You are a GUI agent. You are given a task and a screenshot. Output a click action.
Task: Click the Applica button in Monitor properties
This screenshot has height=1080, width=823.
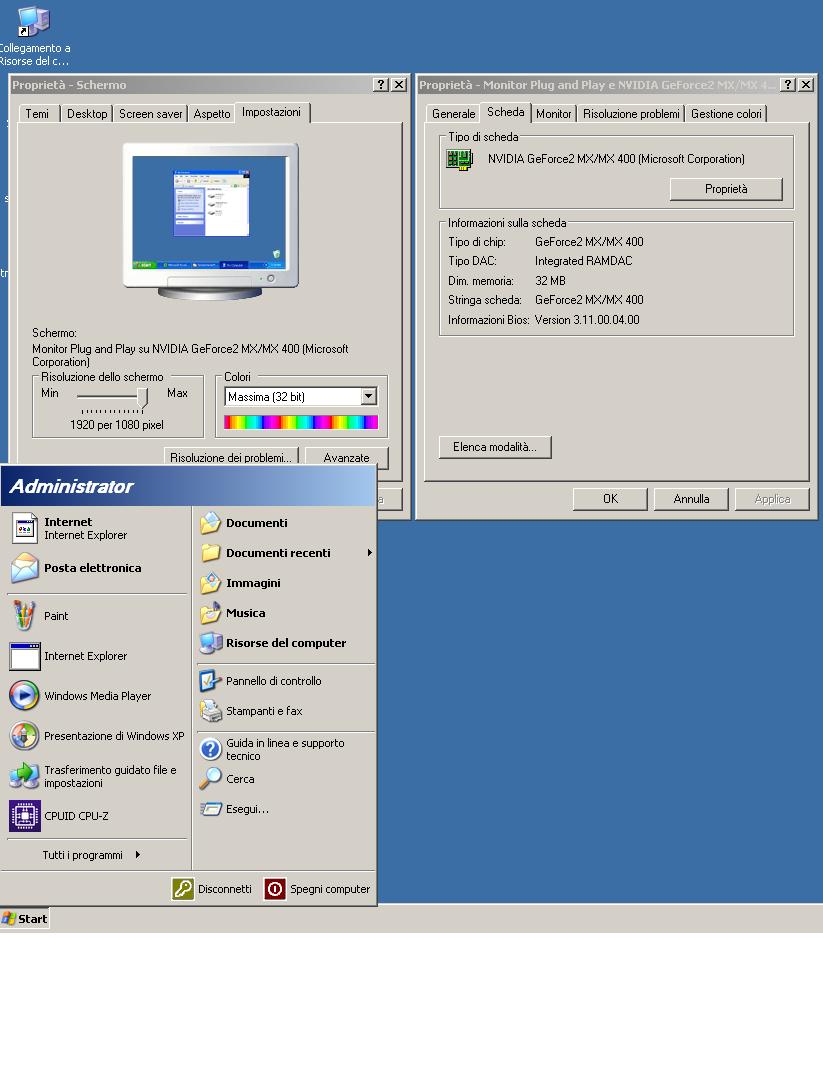tap(772, 499)
